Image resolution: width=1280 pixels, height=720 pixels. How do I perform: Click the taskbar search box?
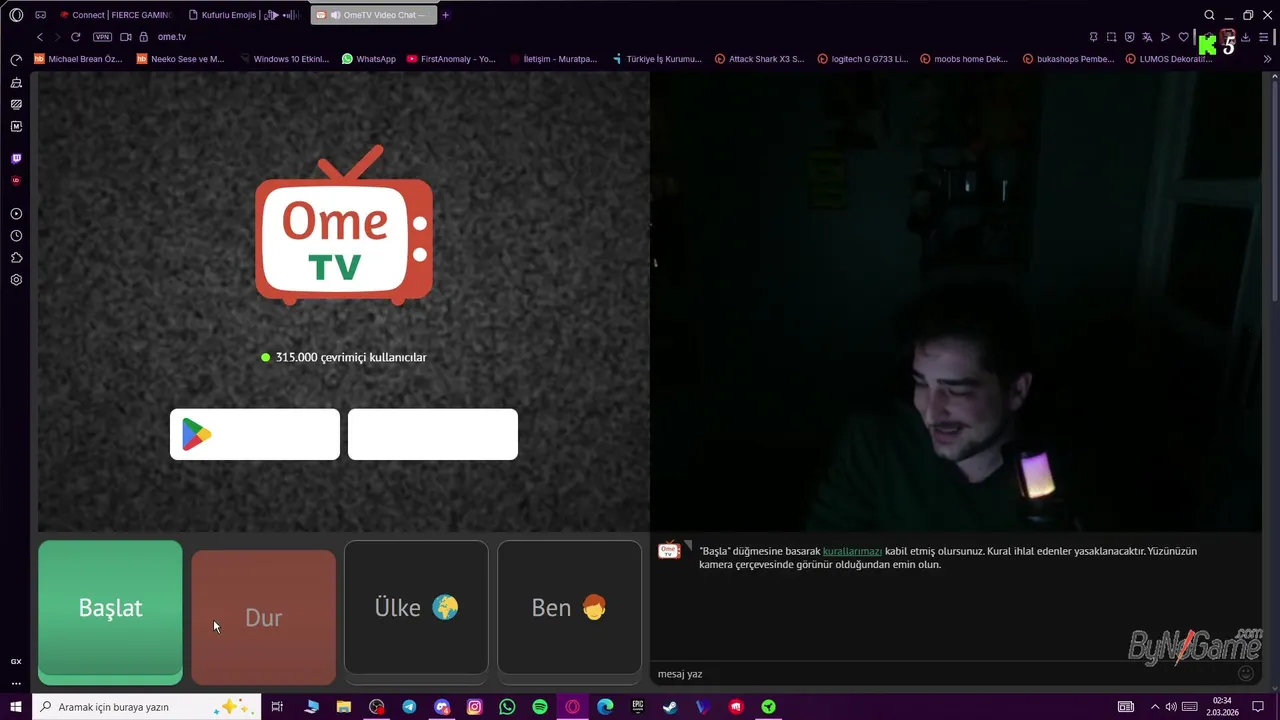(x=147, y=707)
